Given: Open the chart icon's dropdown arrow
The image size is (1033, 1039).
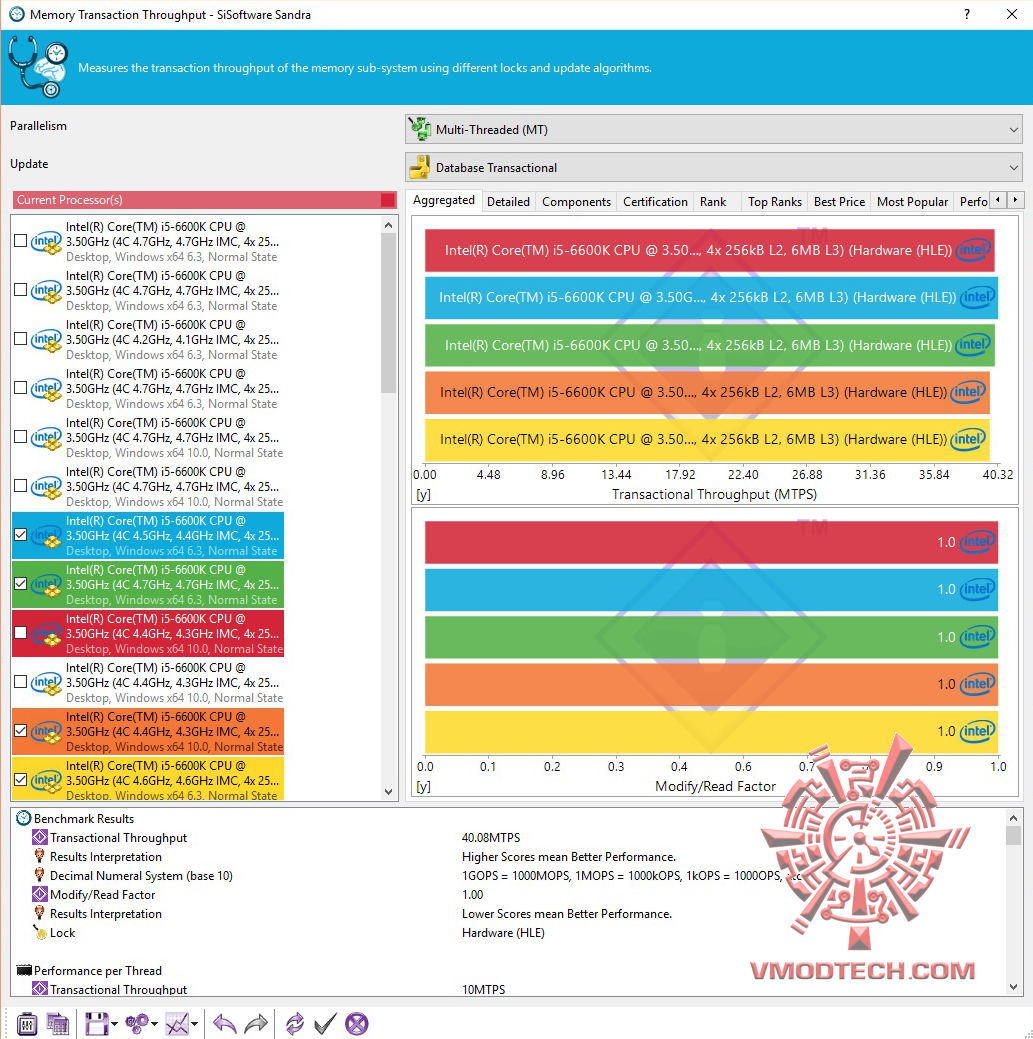Looking at the screenshot, I should tap(195, 1024).
